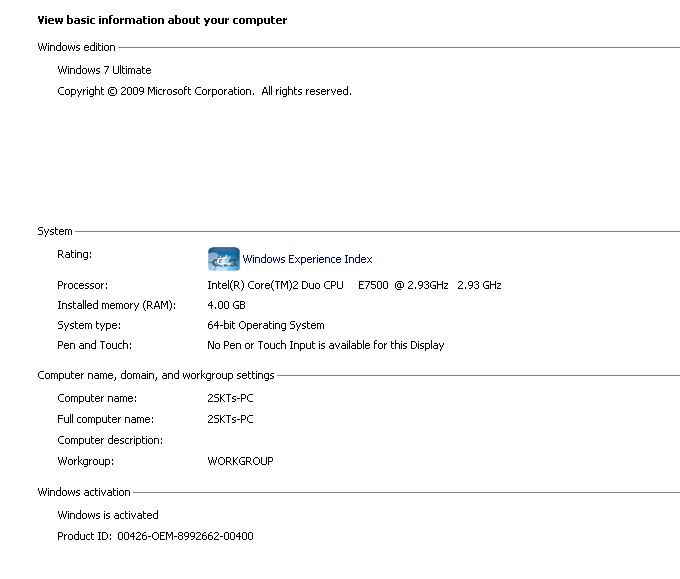Click the page heading about basic computer information
Viewport: 680px width, 579px height.
tap(162, 20)
